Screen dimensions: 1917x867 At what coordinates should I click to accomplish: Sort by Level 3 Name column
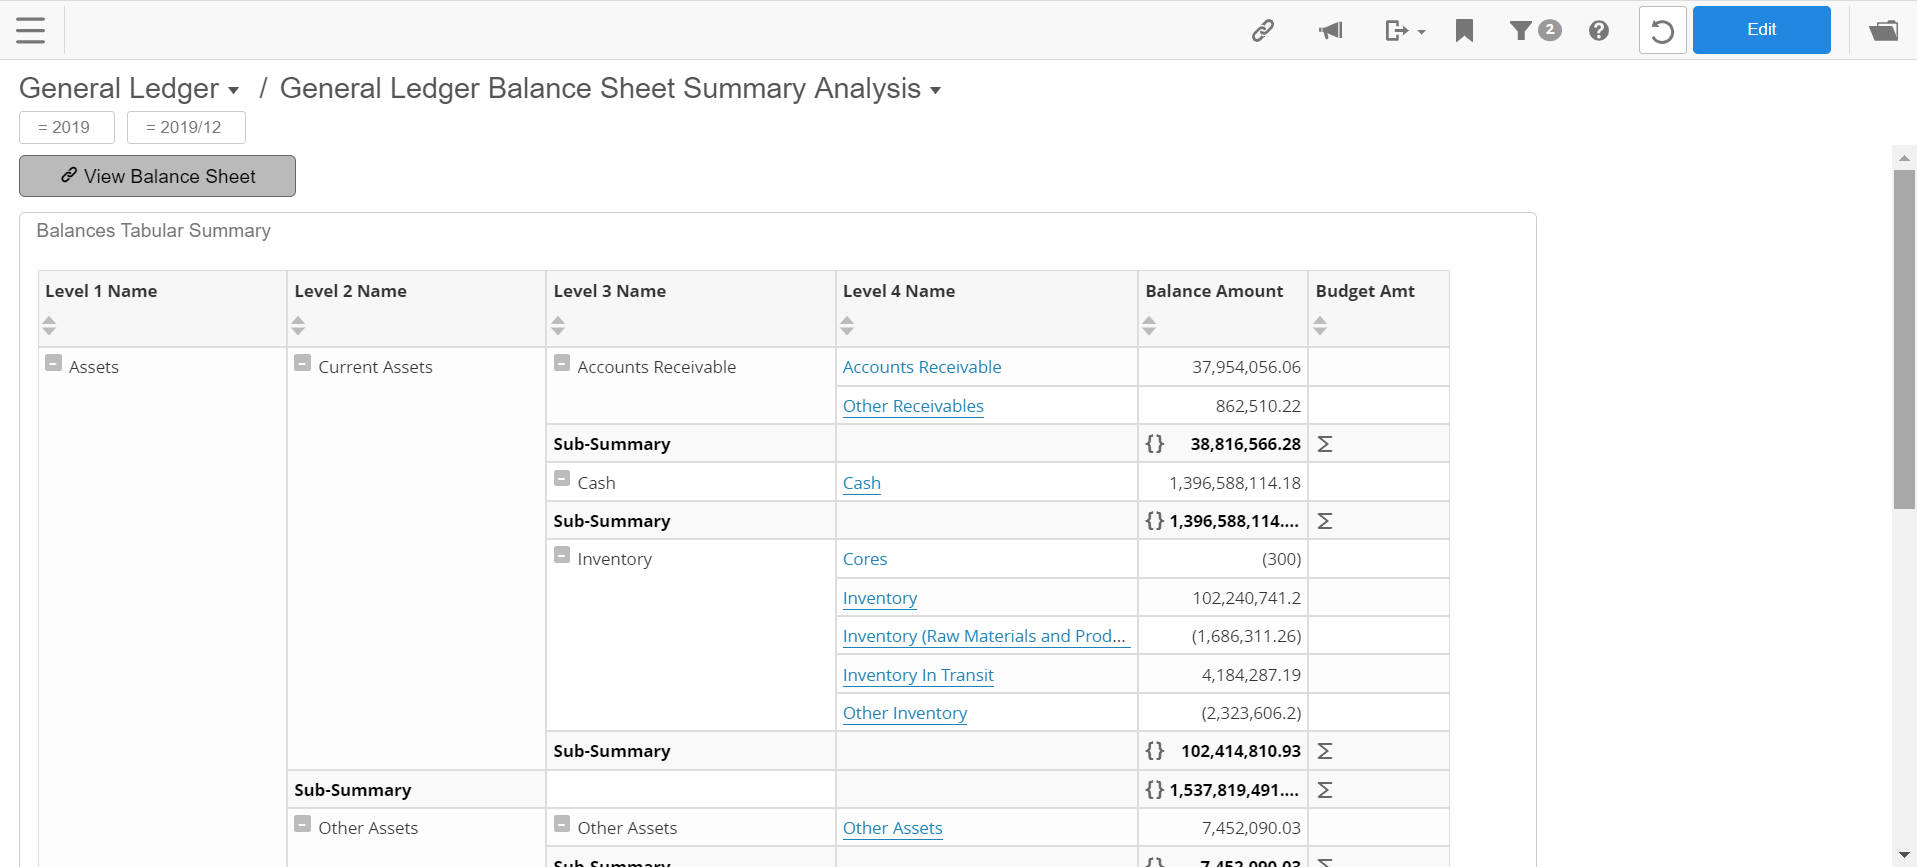pos(558,325)
